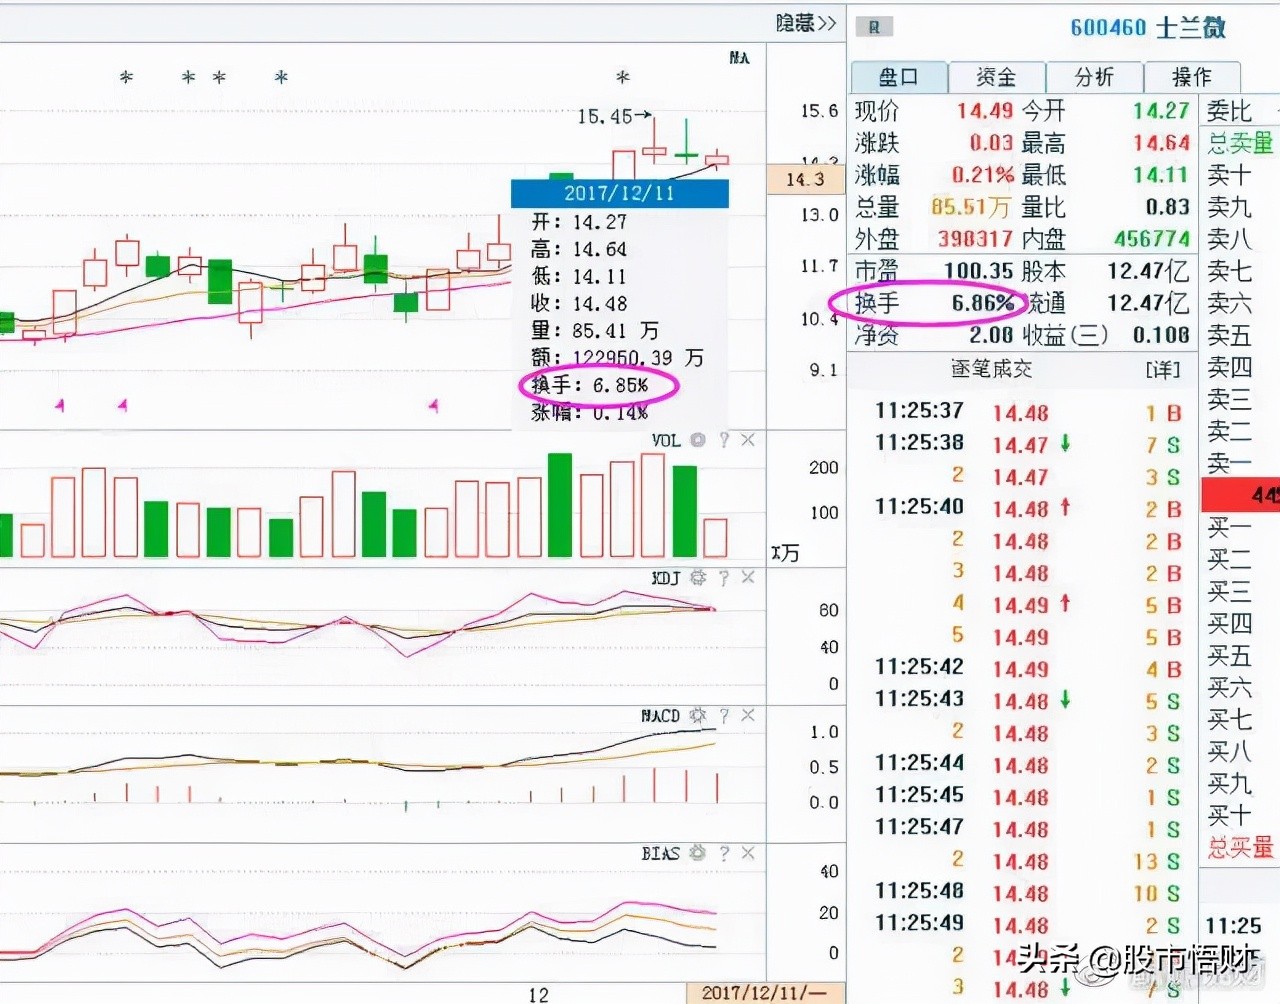The height and width of the screenshot is (1004, 1280).
Task: Click the 14.3 price tag on axis
Action: [805, 179]
